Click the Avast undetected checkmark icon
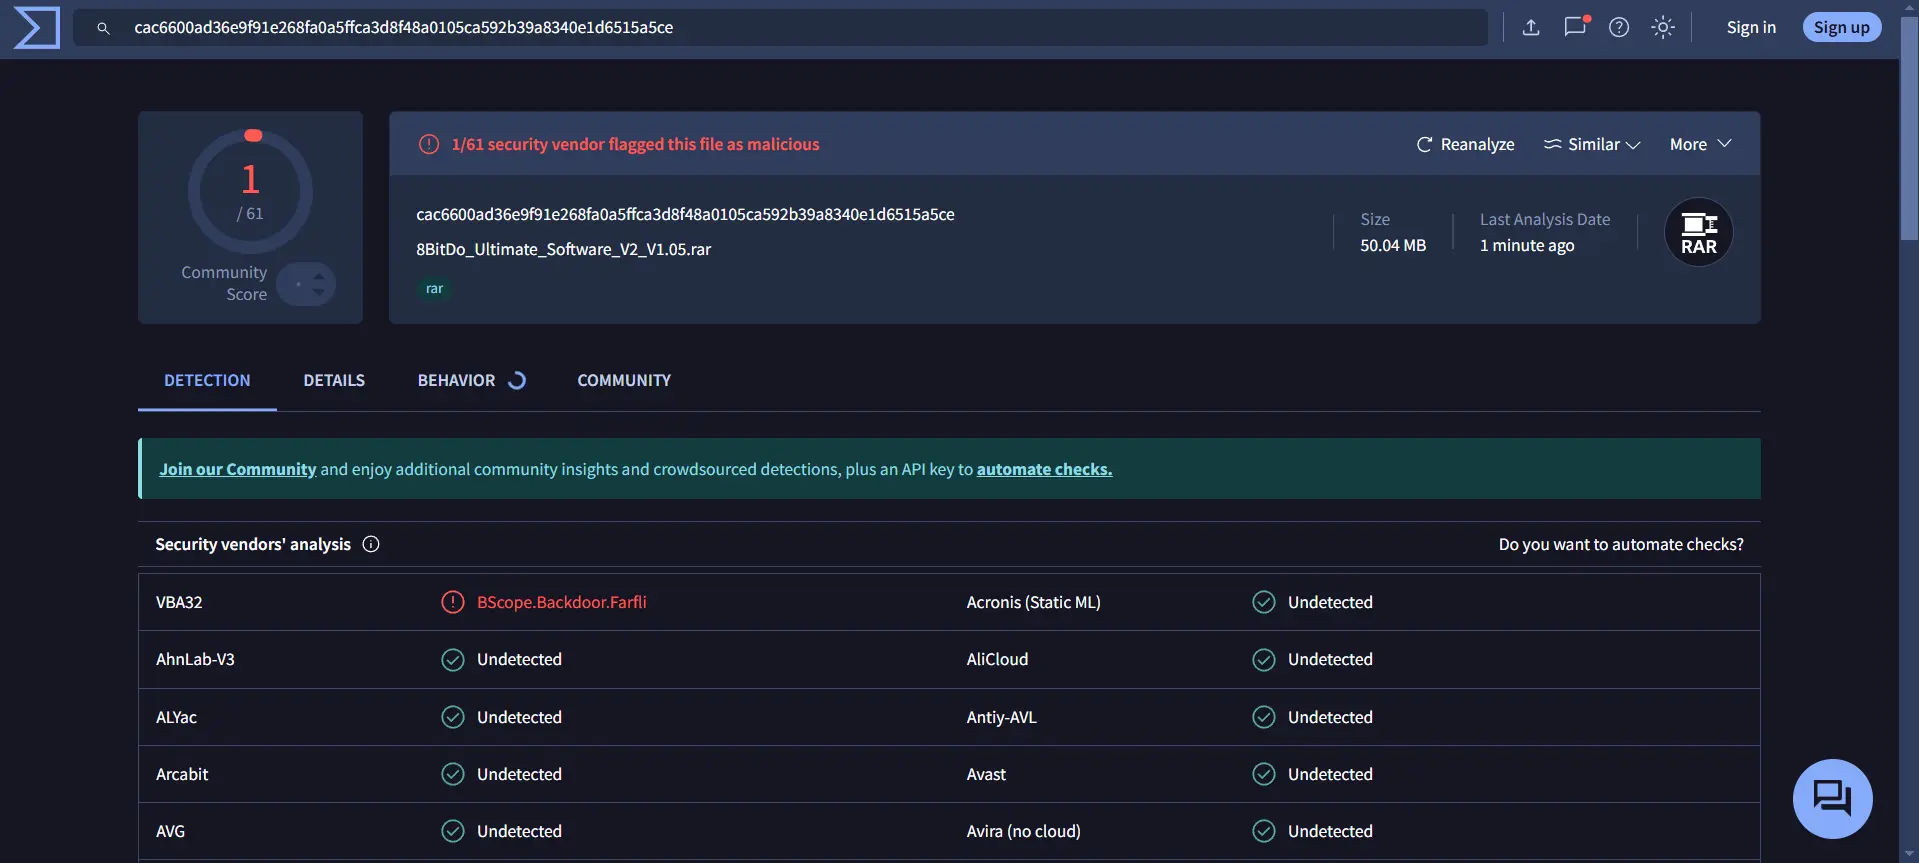The height and width of the screenshot is (863, 1919). tap(1264, 774)
